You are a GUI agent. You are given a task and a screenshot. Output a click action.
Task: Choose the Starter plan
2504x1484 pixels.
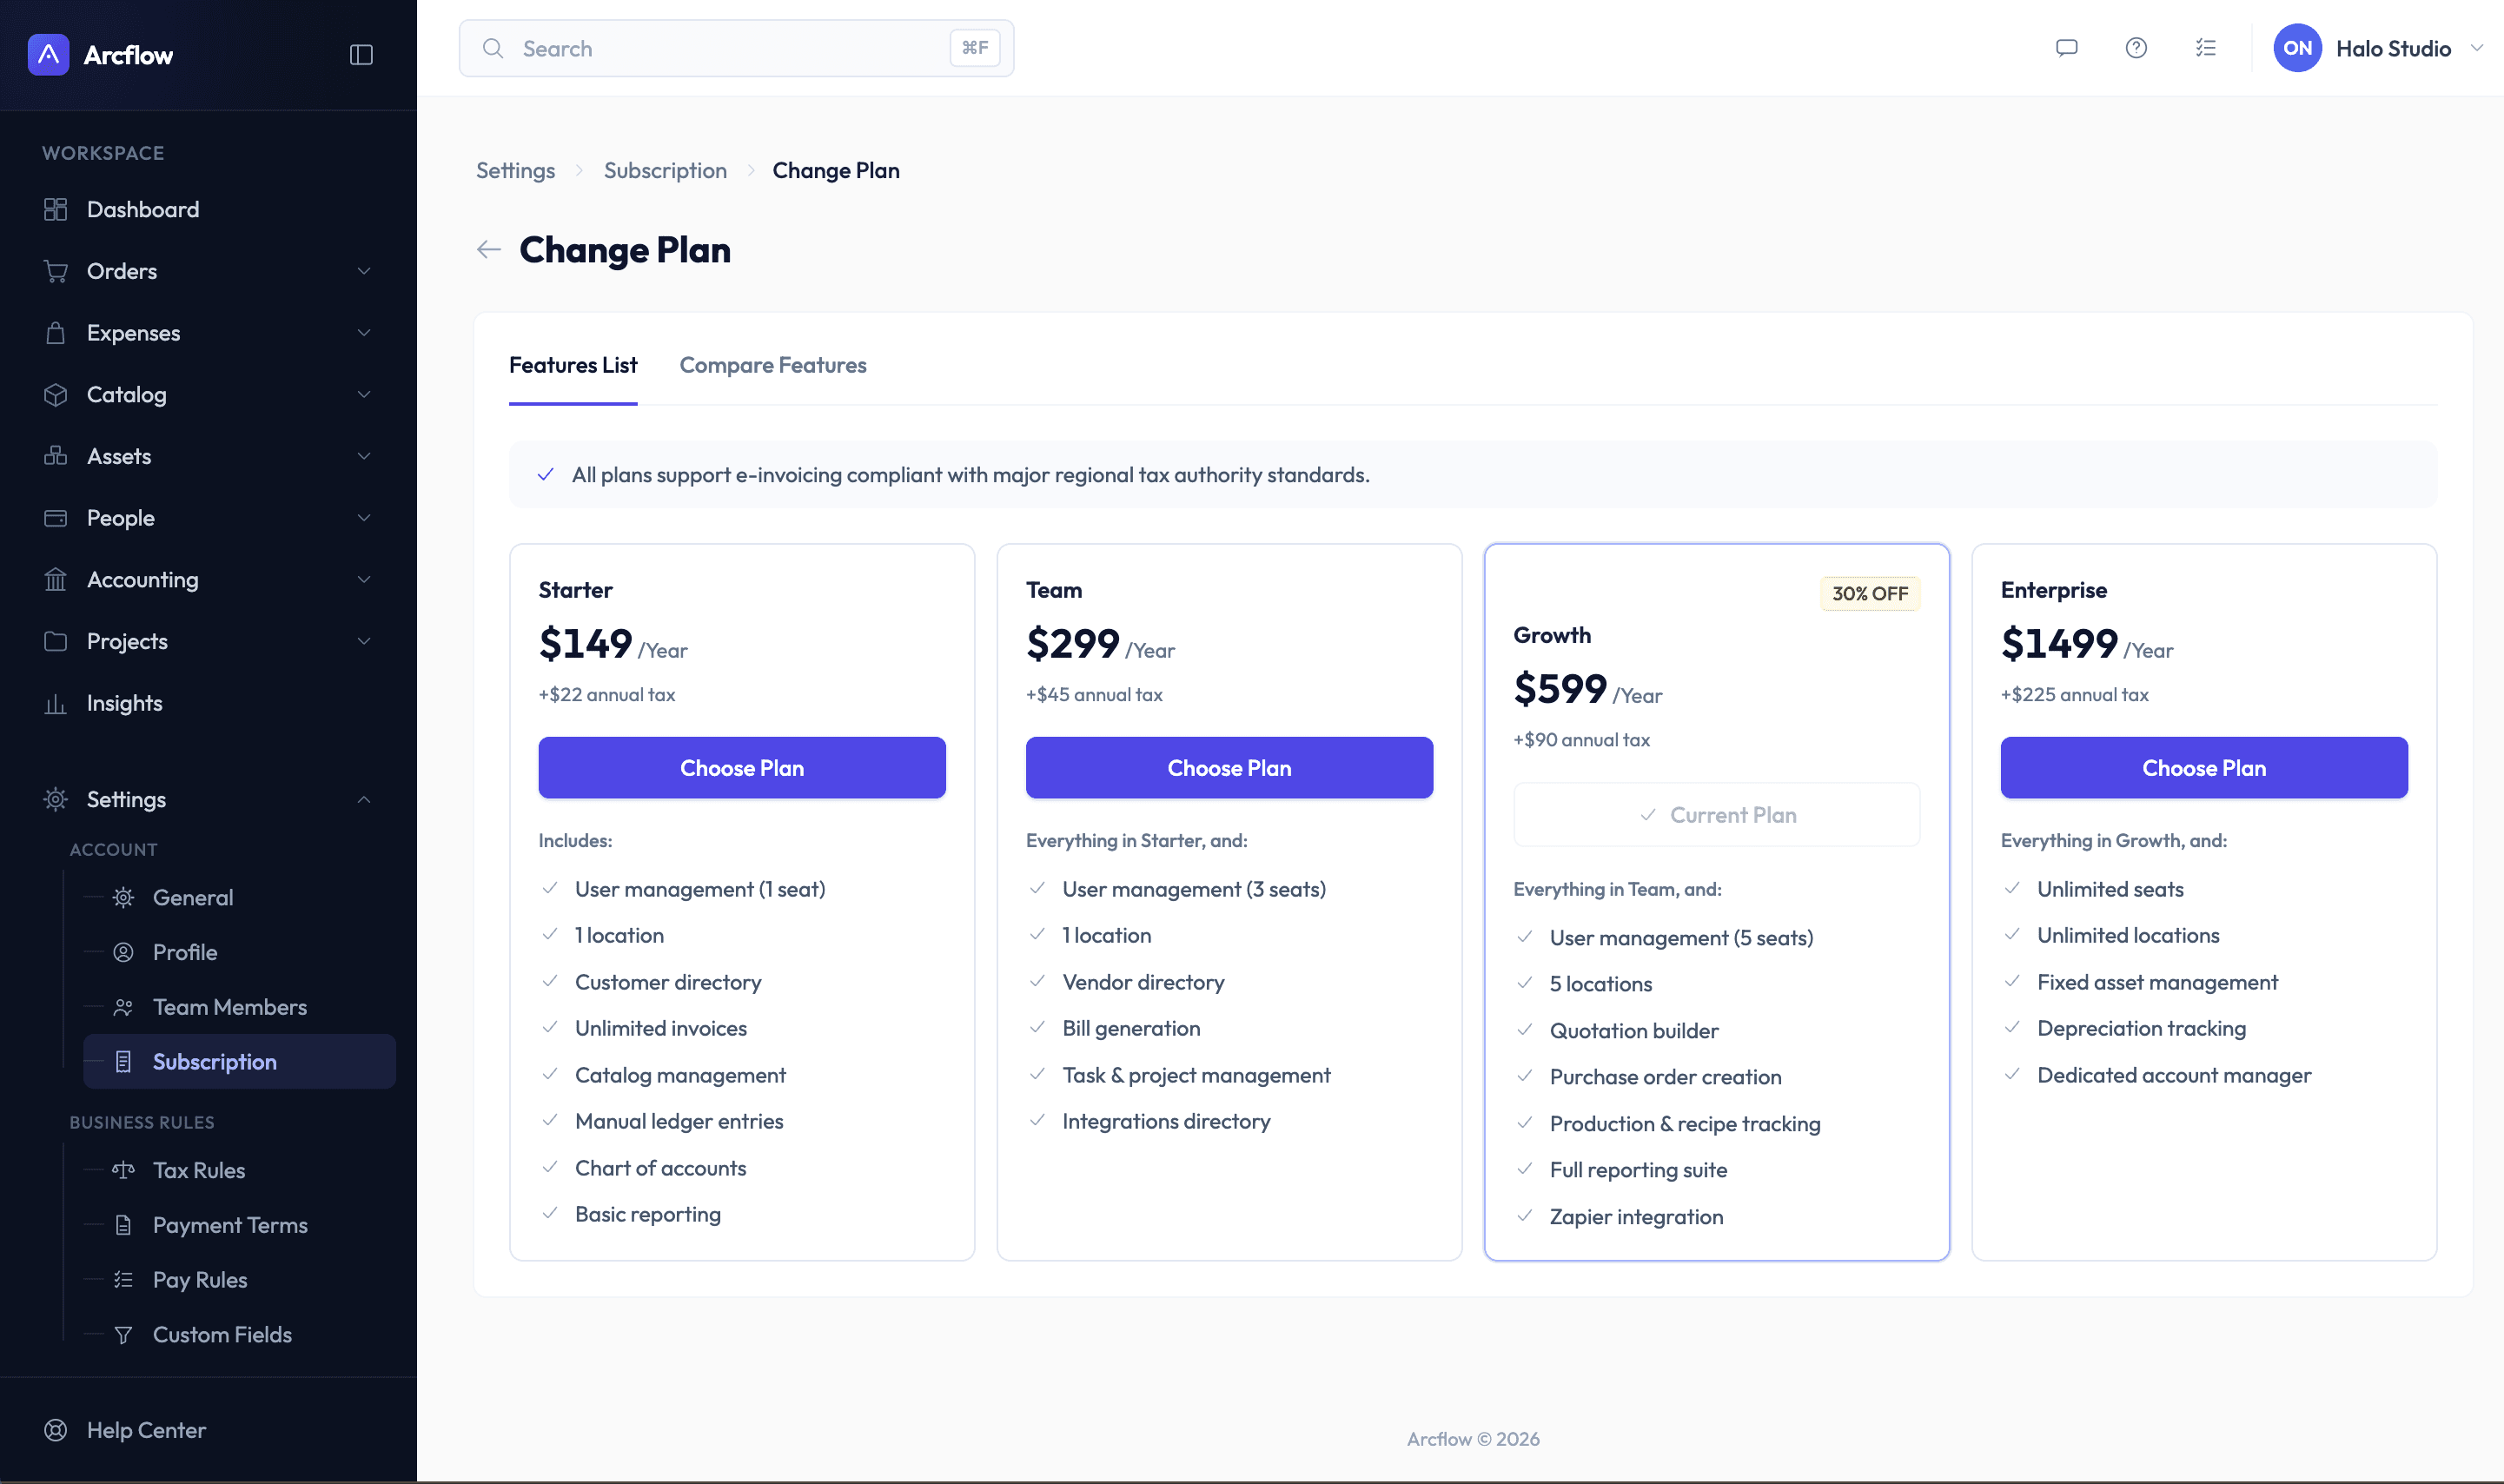[x=742, y=768]
